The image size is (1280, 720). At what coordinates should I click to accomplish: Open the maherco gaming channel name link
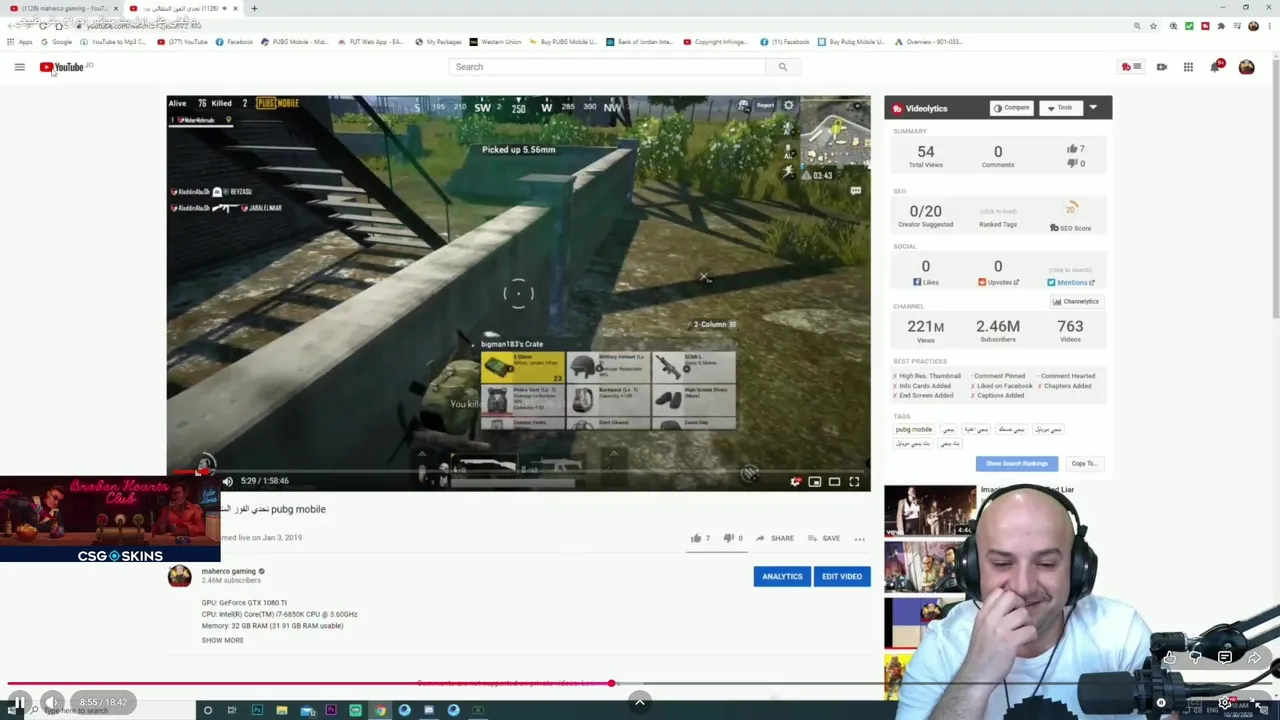pyautogui.click(x=228, y=571)
